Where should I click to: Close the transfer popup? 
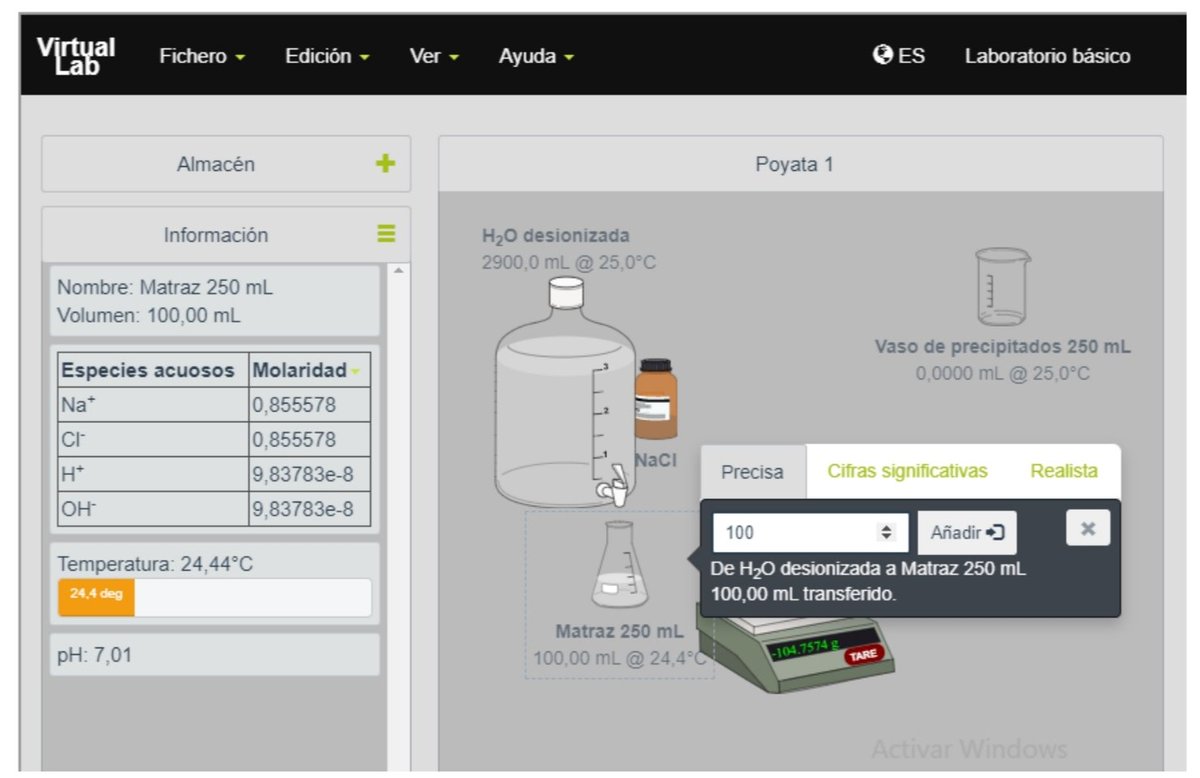[1088, 528]
